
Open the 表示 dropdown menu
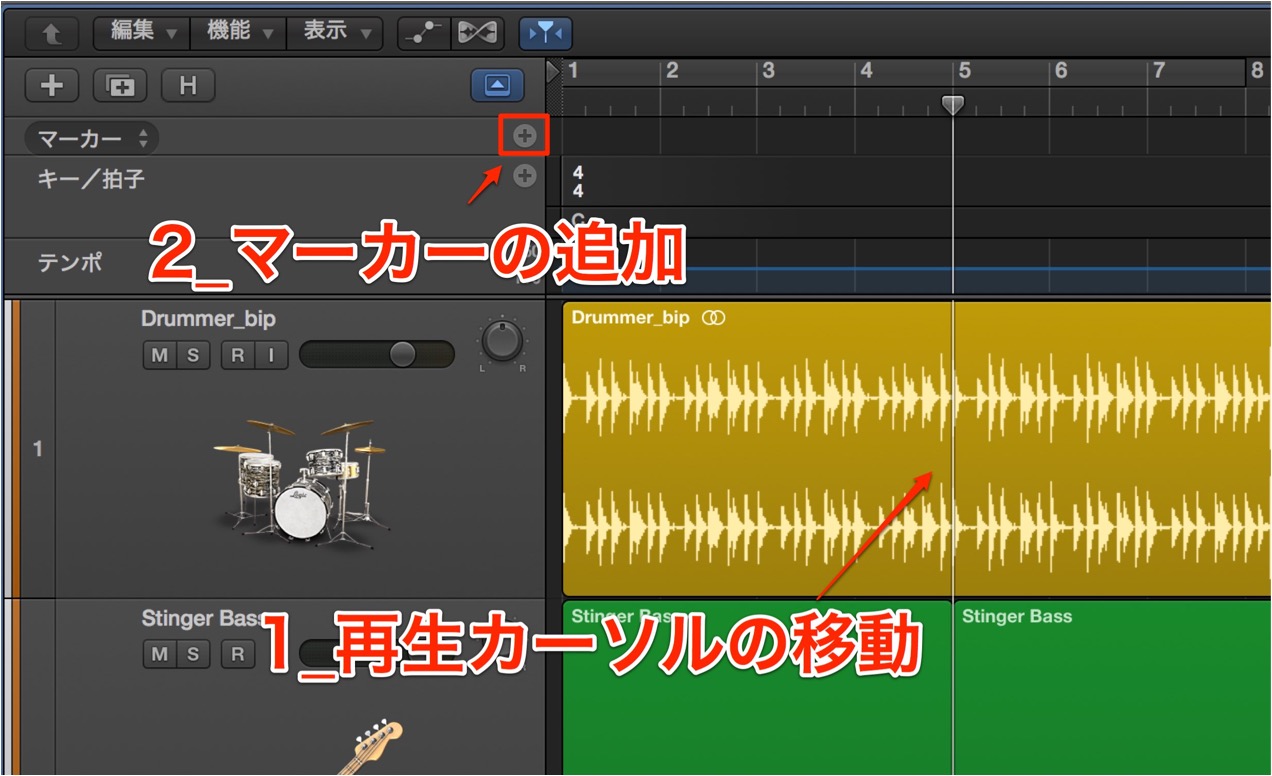[334, 33]
